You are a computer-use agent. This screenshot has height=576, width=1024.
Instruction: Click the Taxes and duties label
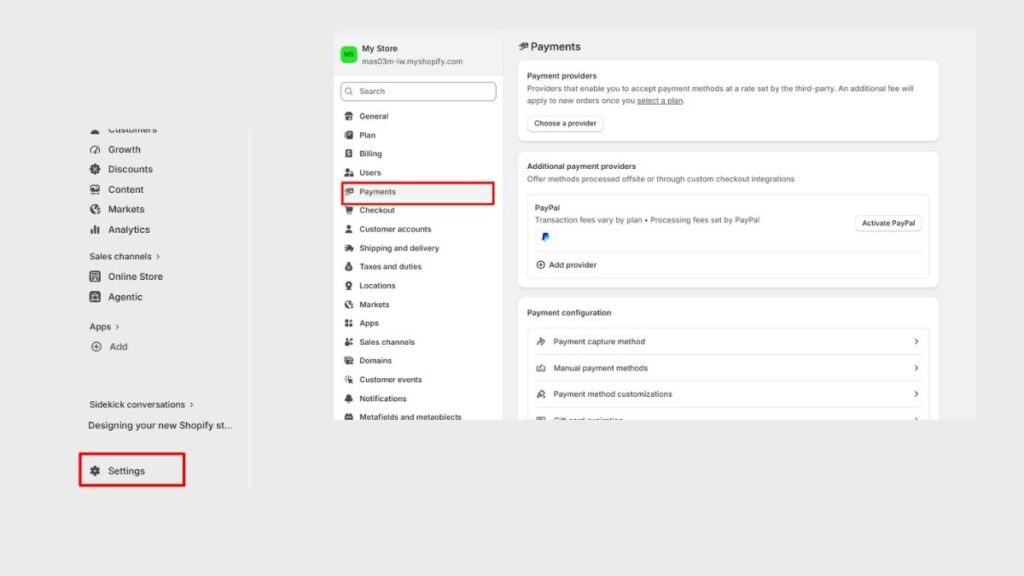click(390, 266)
